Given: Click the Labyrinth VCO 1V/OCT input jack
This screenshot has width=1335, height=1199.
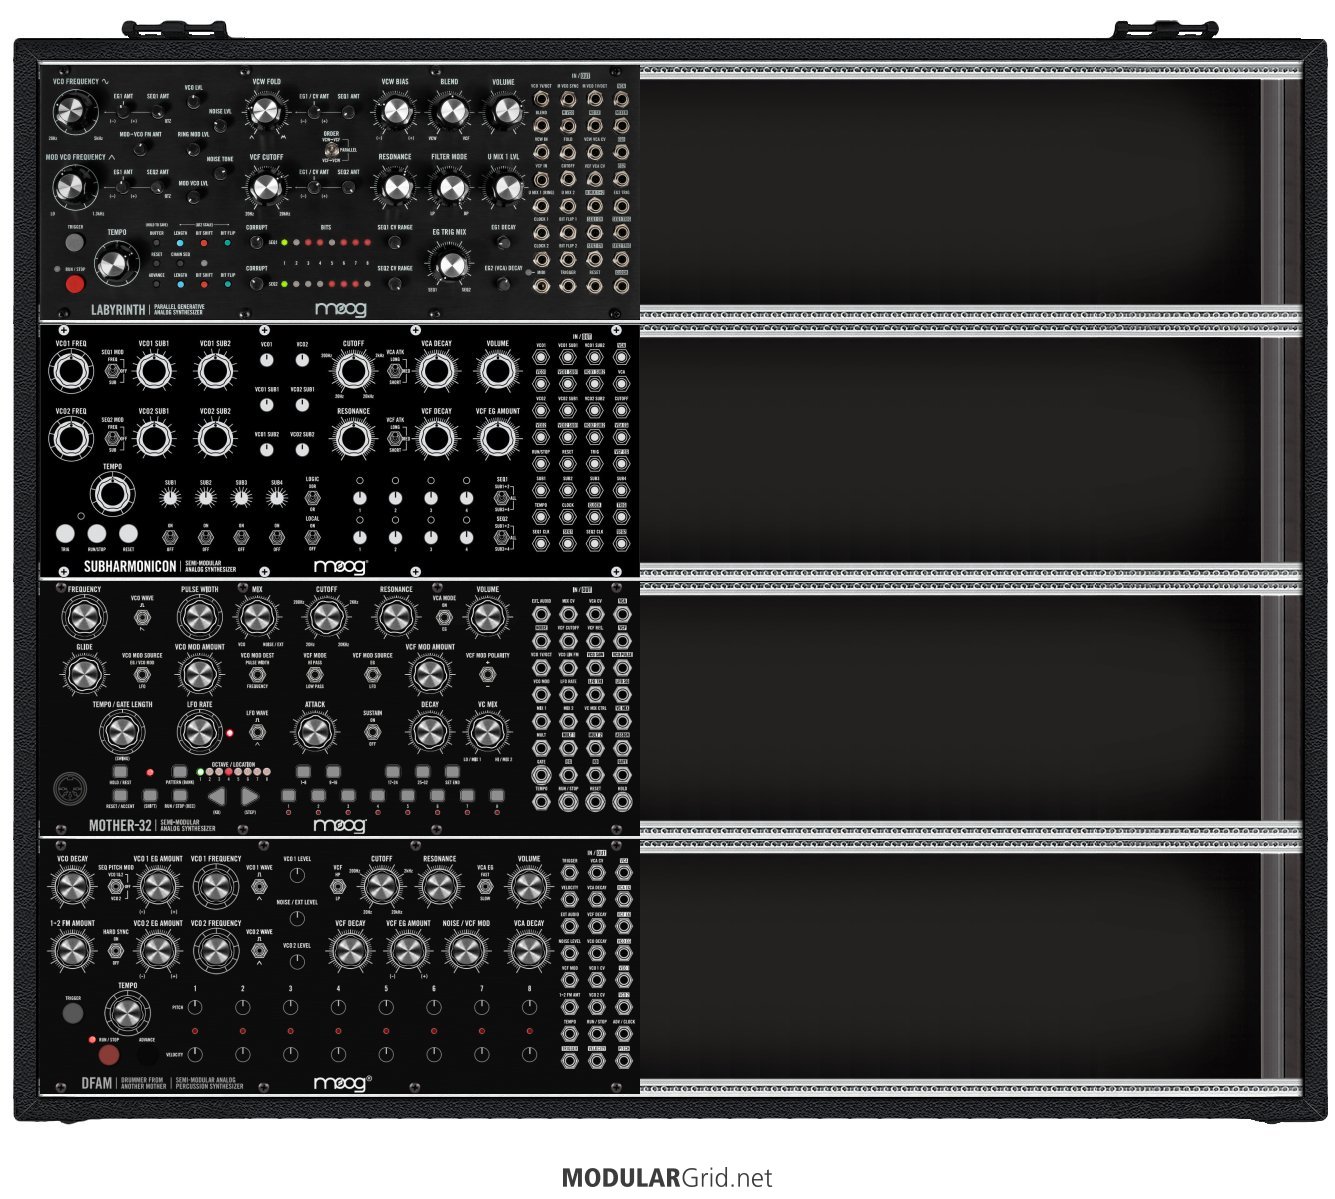Looking at the screenshot, I should point(541,99).
